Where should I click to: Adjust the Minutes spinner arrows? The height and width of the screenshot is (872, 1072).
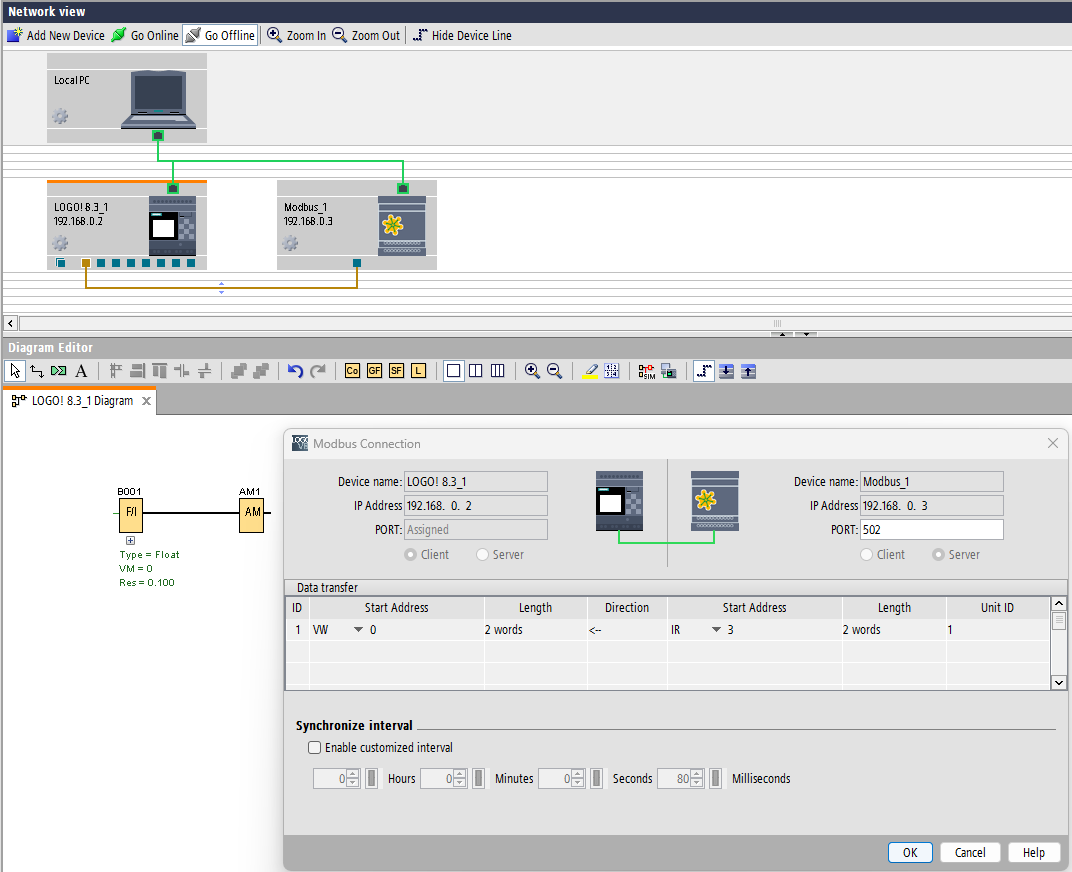(x=460, y=778)
